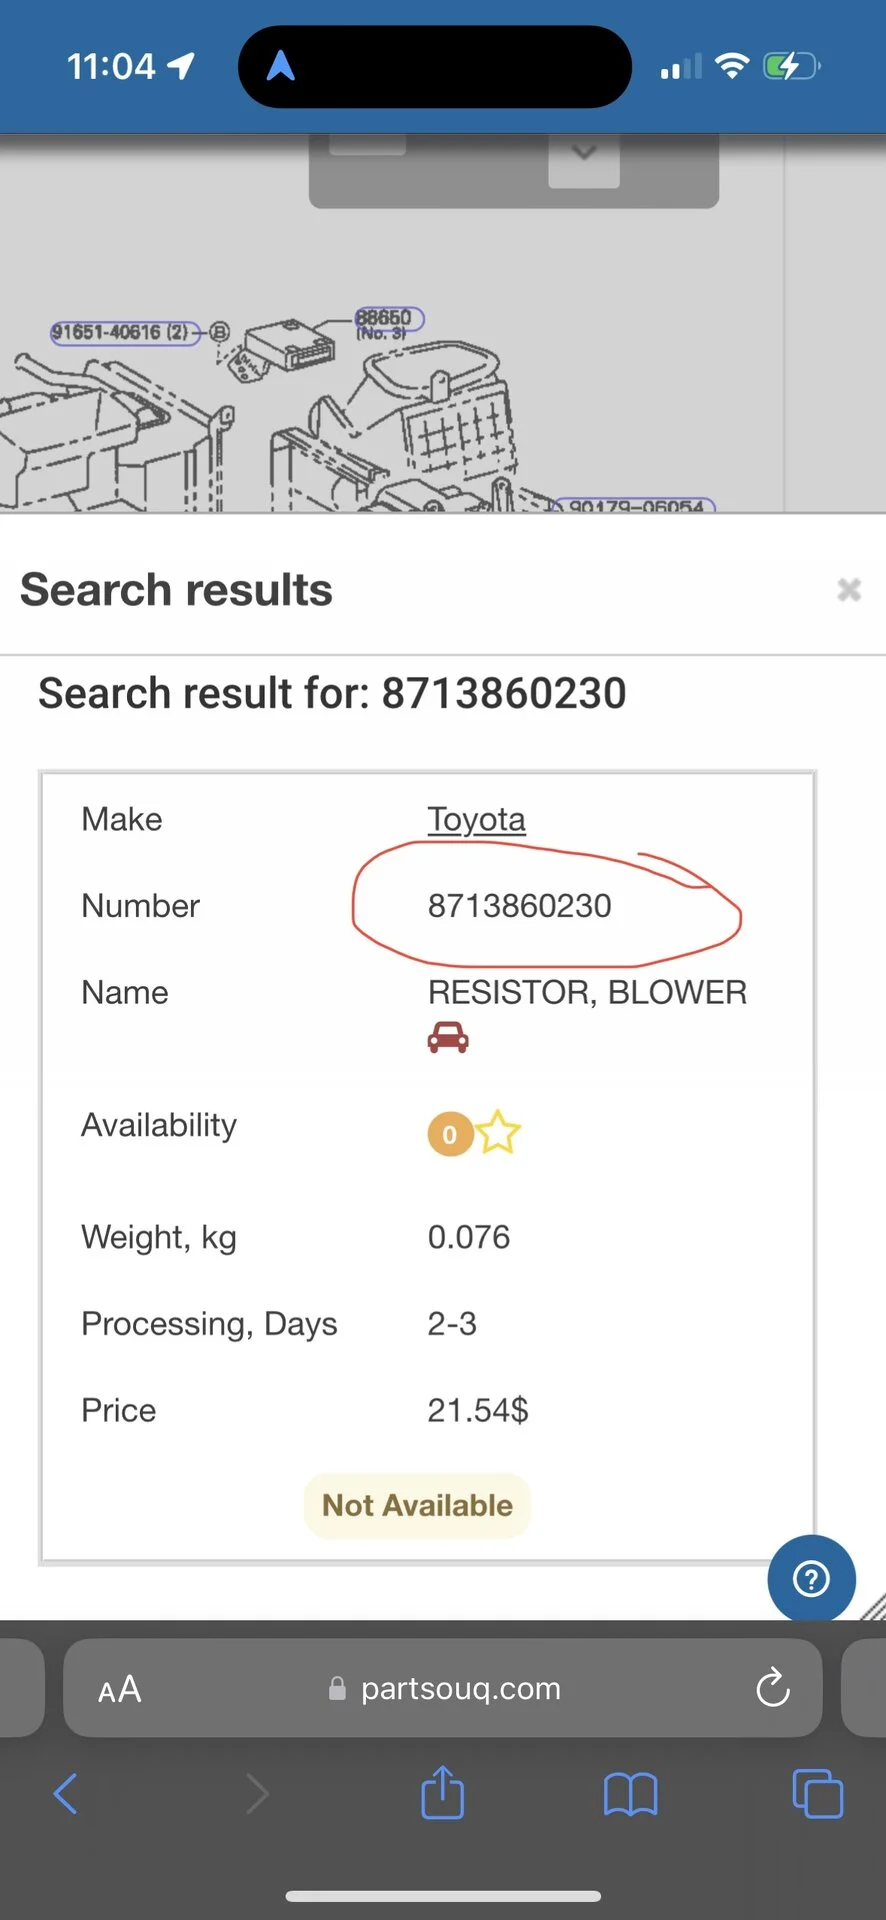Select part label 91651-40616 in diagram
Image resolution: width=886 pixels, height=1920 pixels.
[120, 332]
